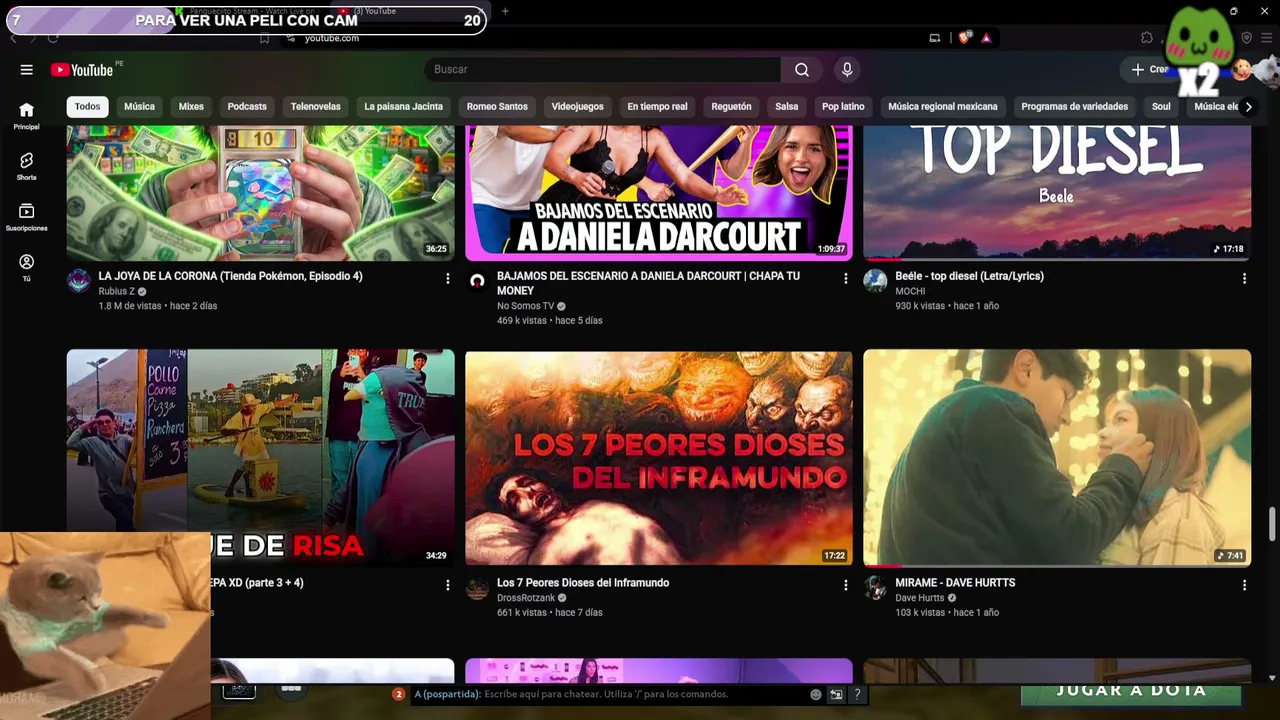Play the 7 Peores Dioses thumbnail
The width and height of the screenshot is (1280, 720).
659,458
